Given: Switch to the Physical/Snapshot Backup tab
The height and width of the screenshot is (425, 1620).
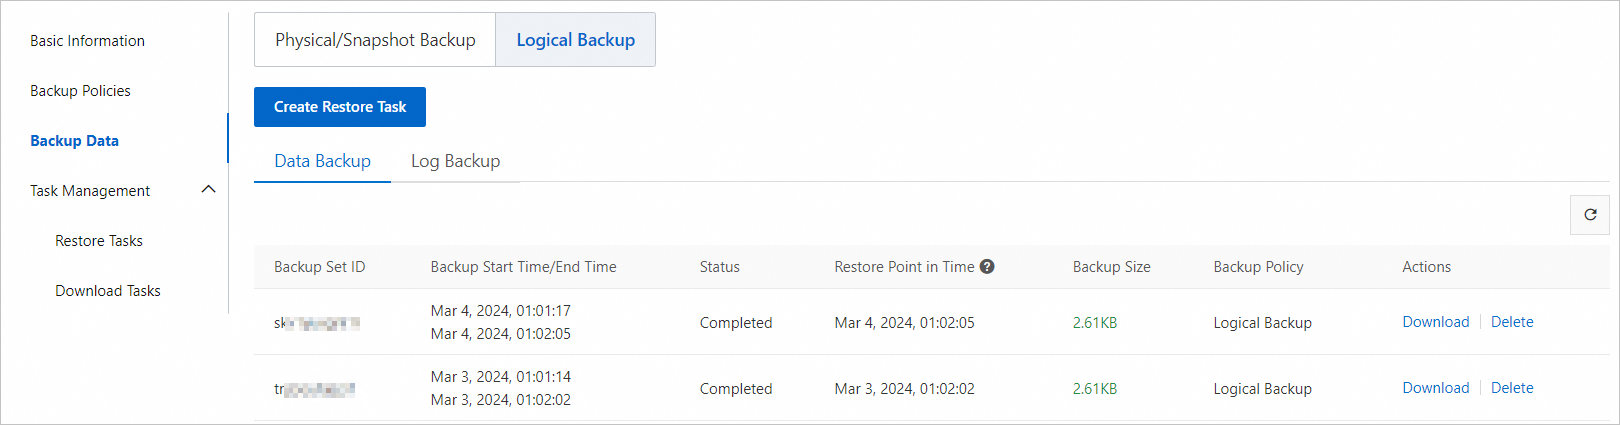Looking at the screenshot, I should point(375,40).
